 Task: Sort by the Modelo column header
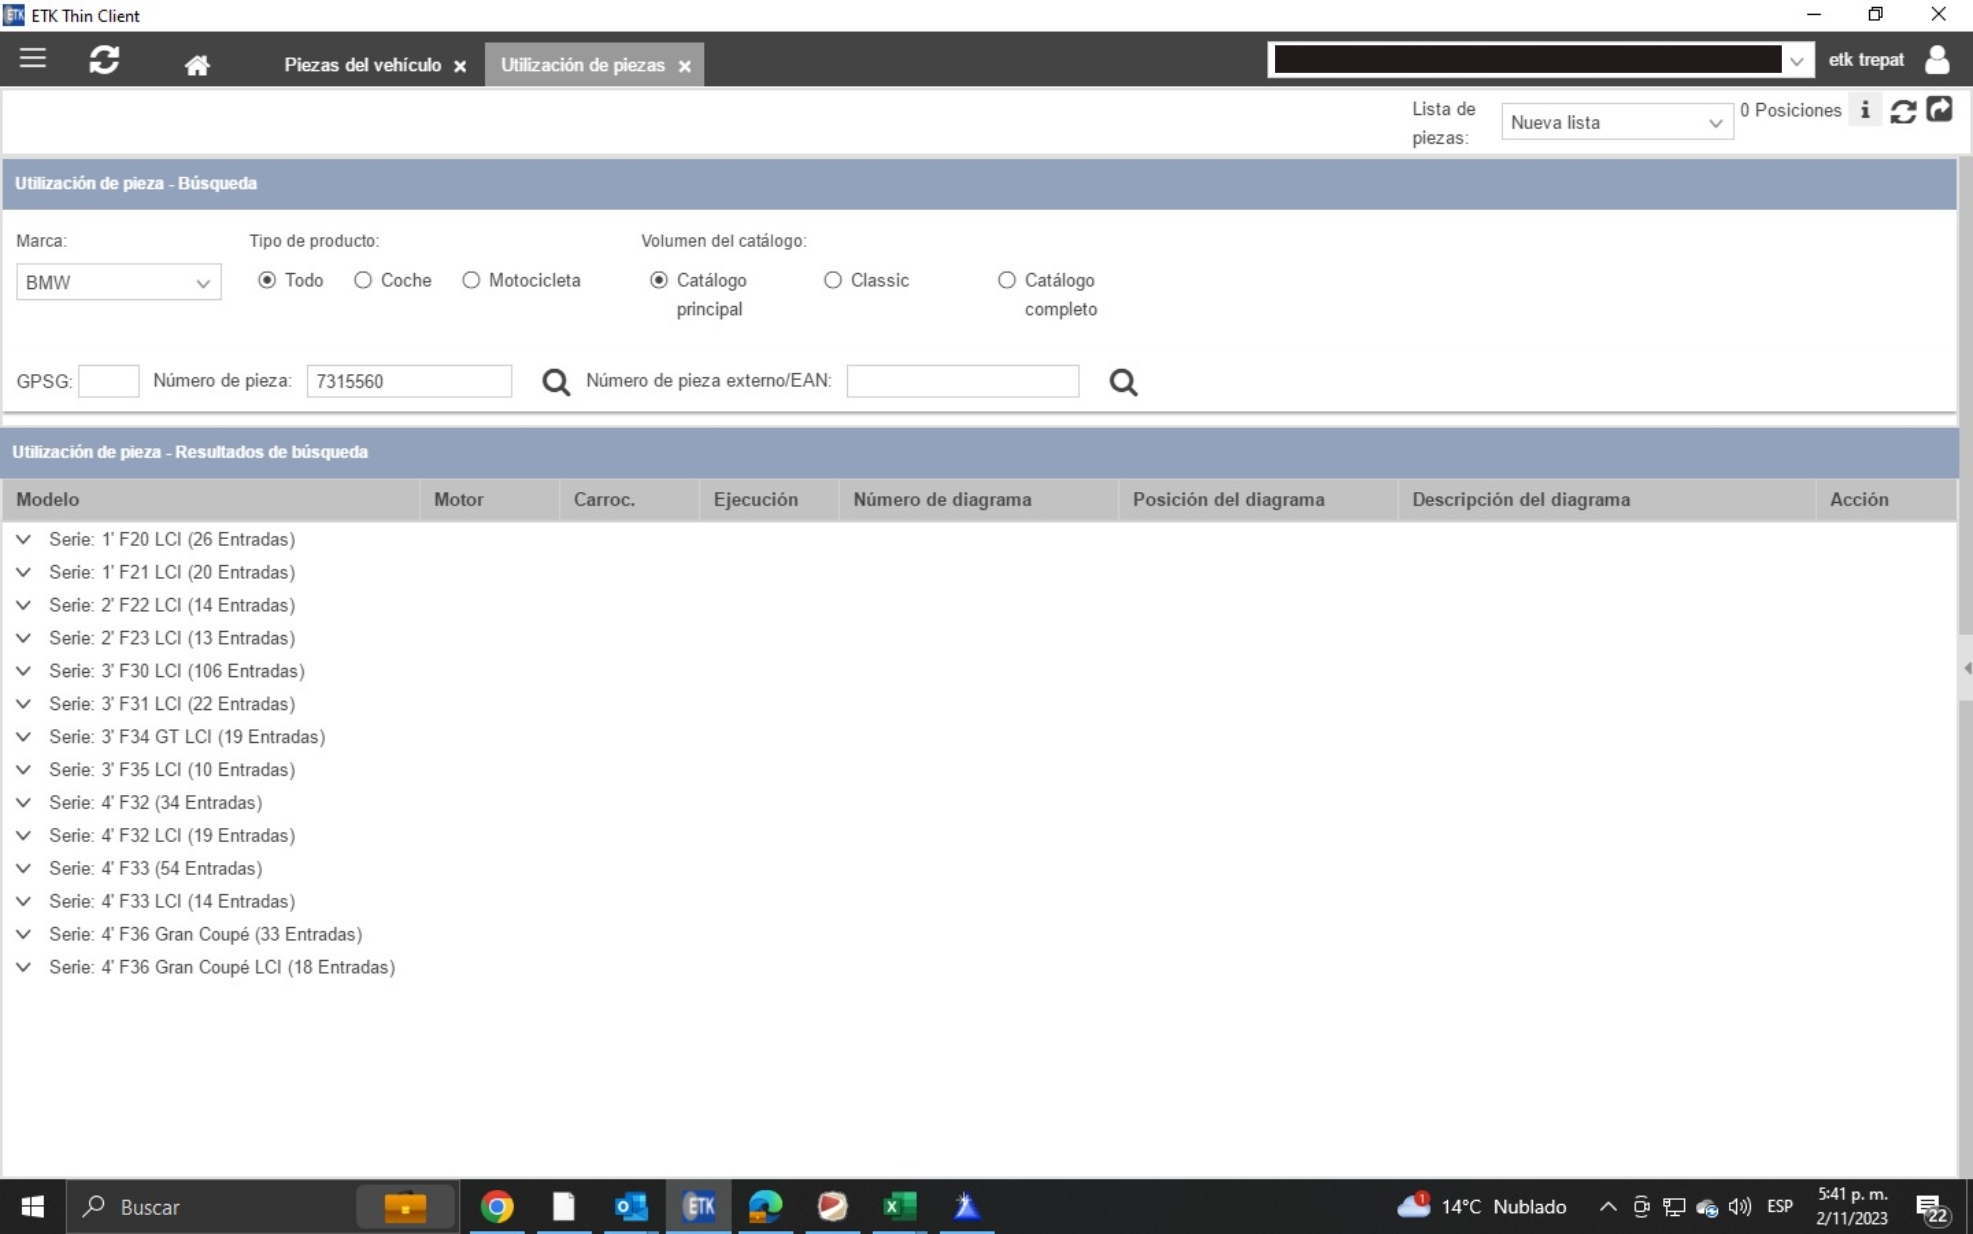click(48, 500)
